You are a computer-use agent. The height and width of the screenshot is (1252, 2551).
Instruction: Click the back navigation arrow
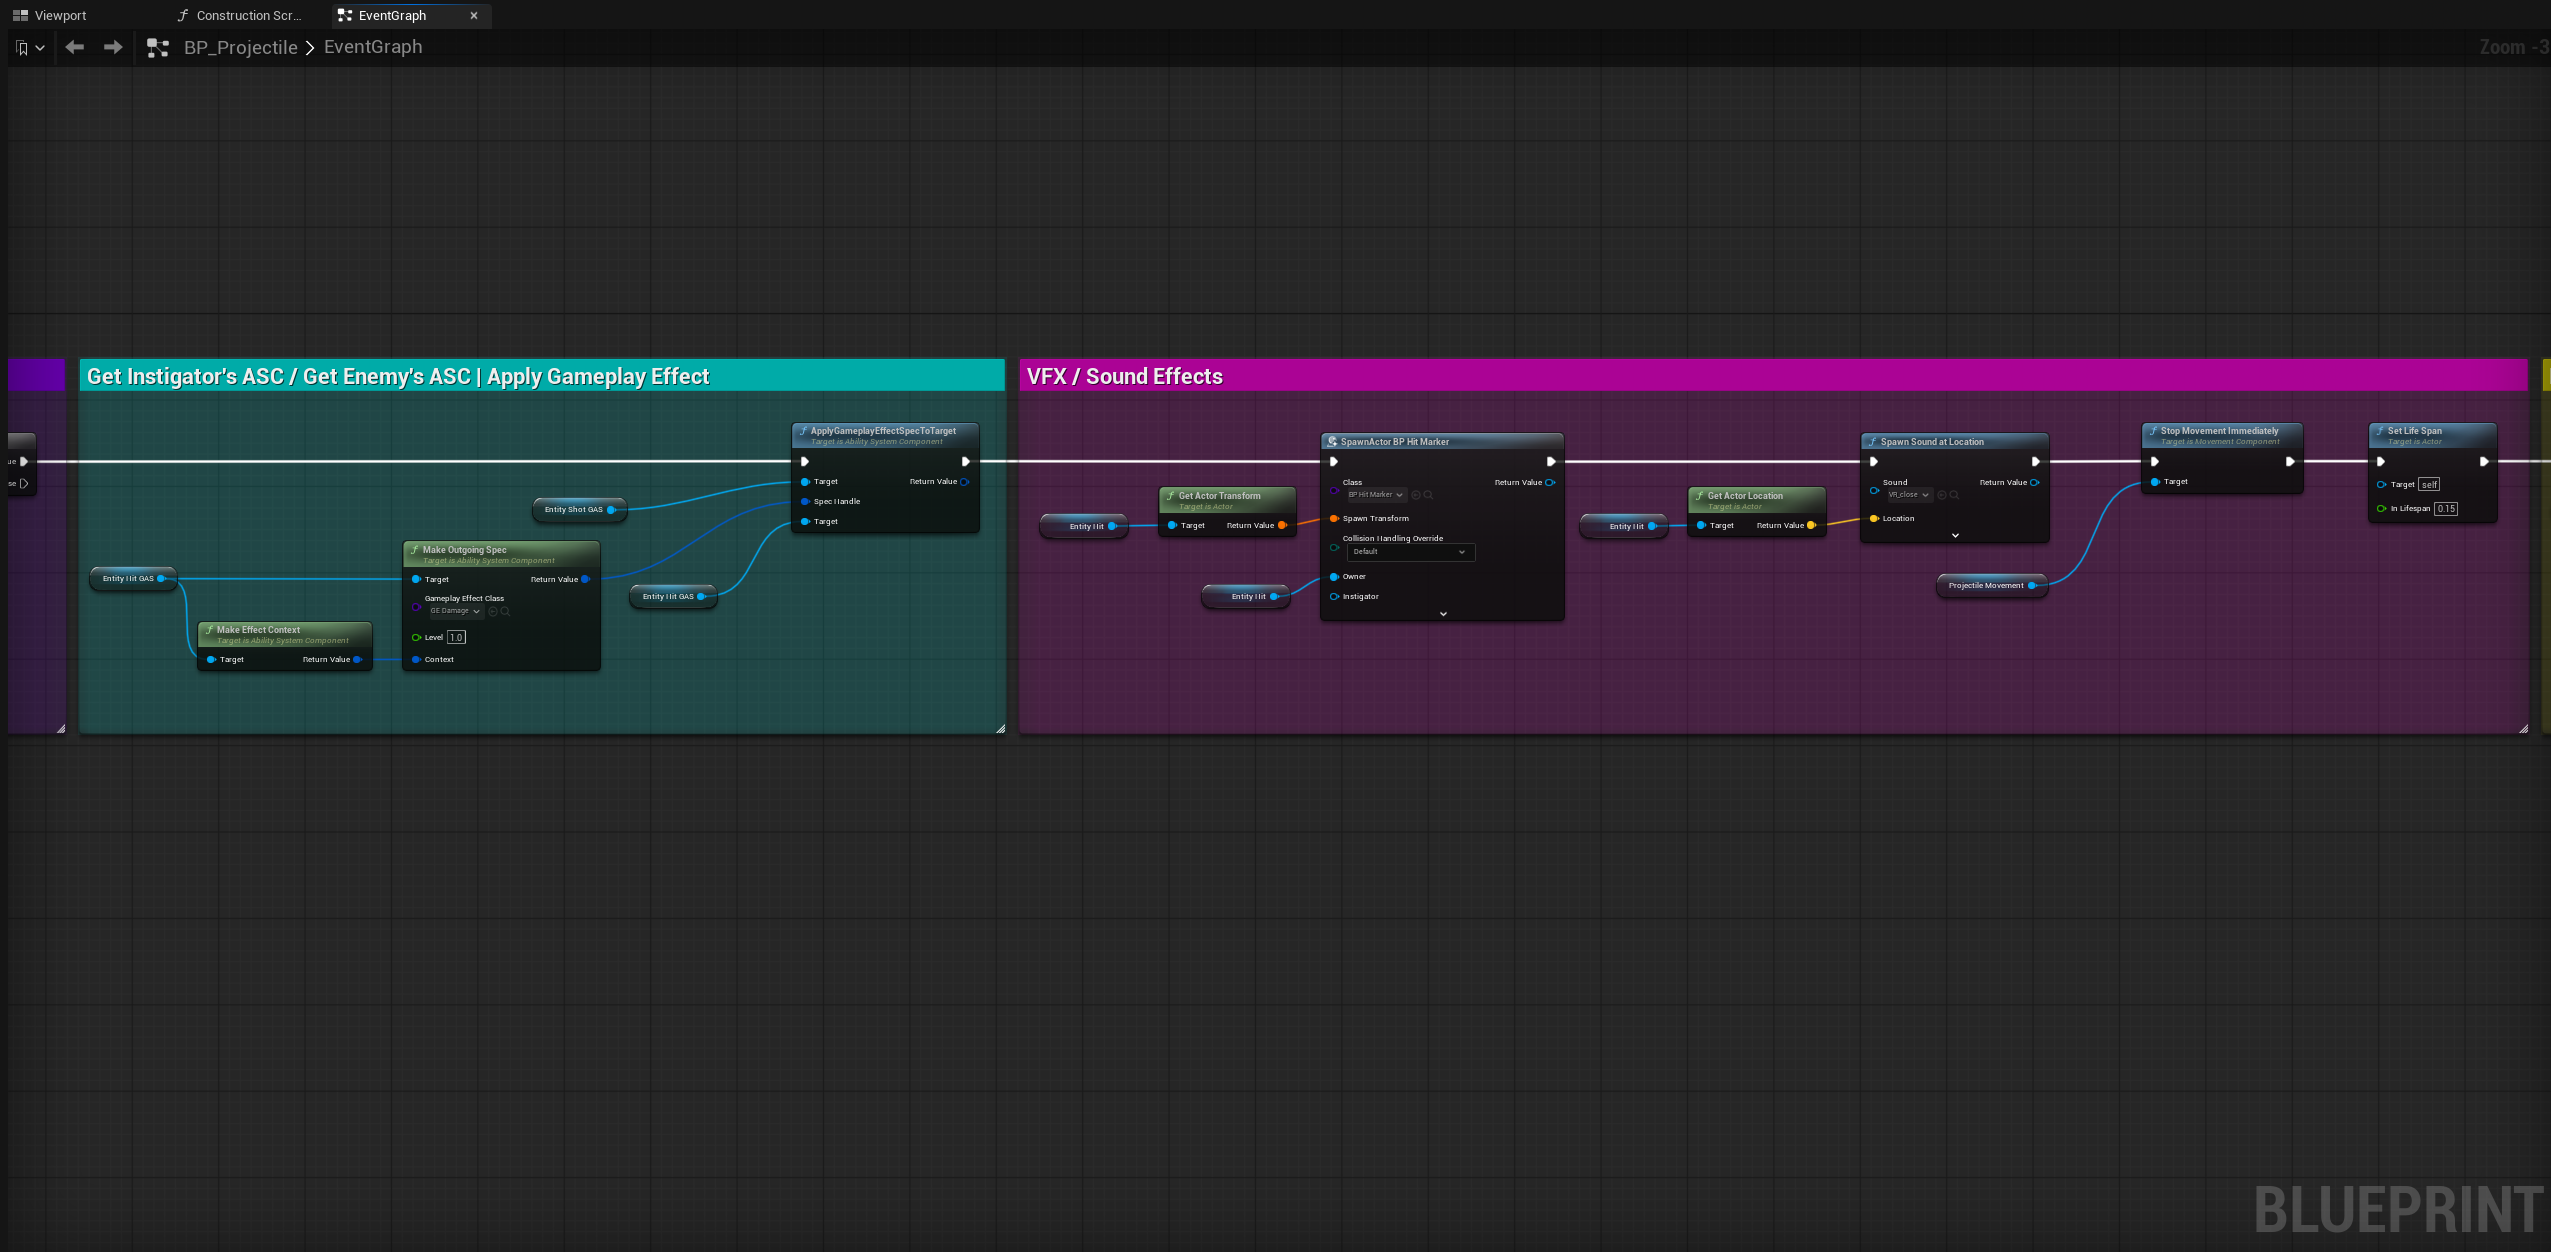coord(74,47)
